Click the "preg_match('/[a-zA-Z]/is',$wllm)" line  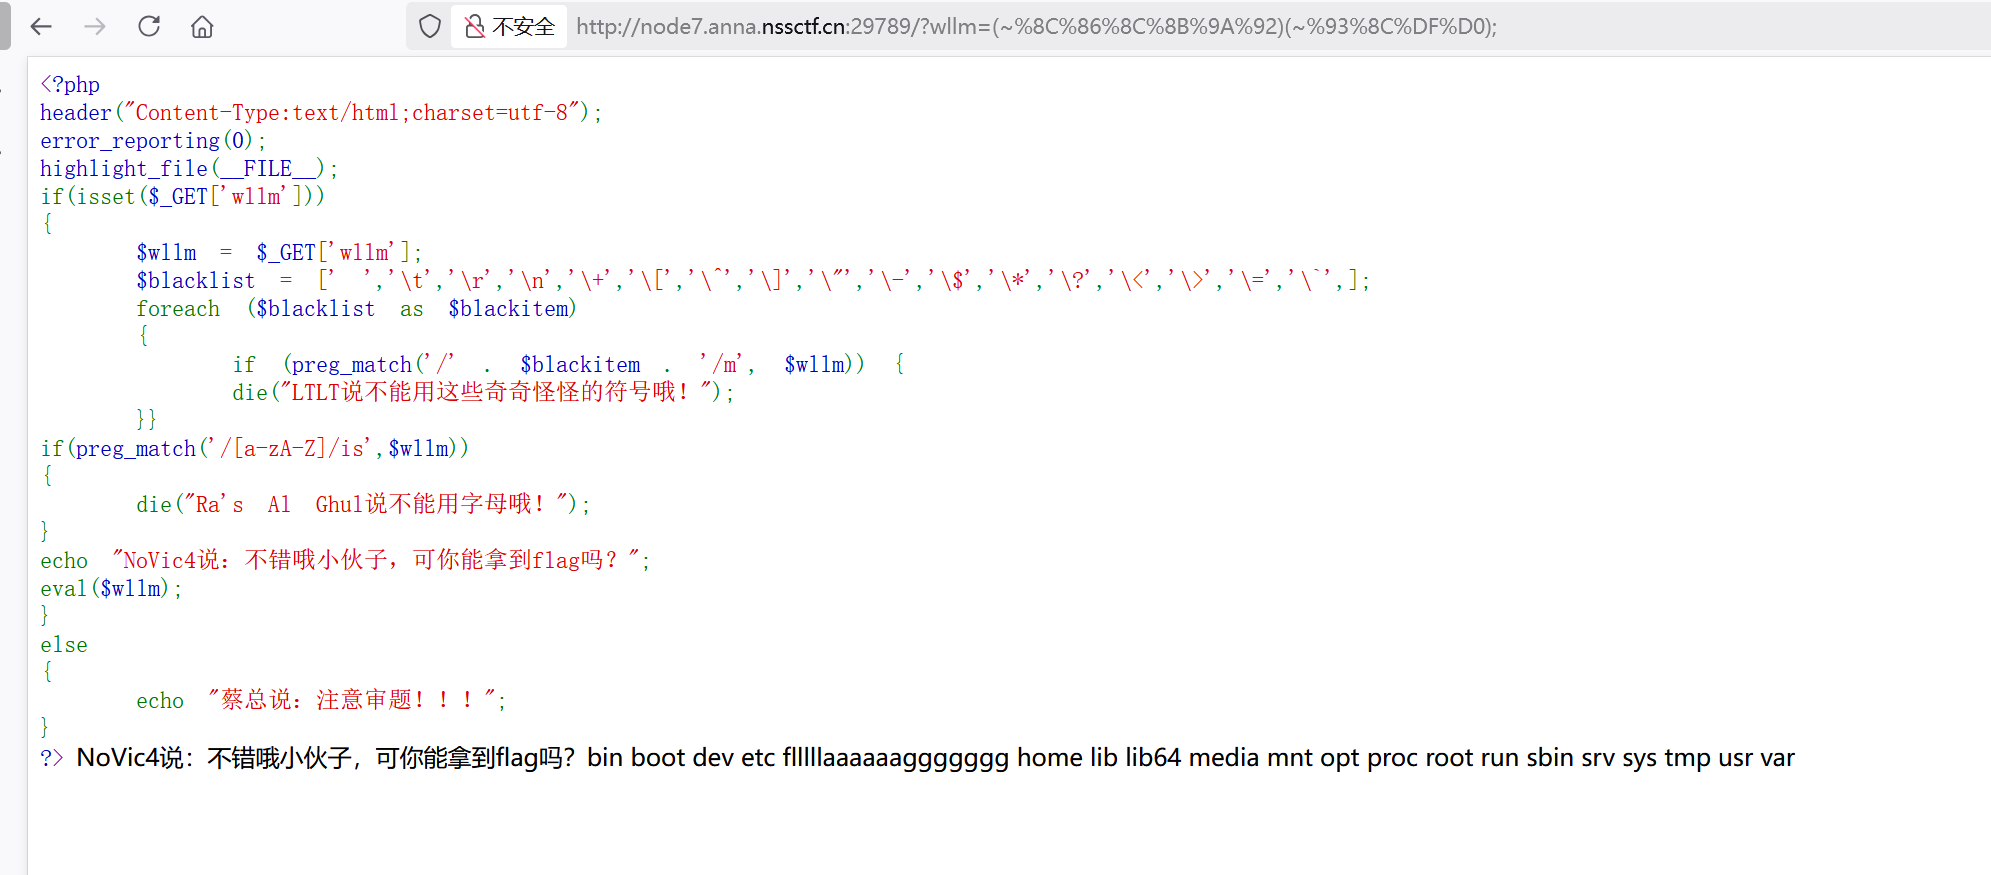[254, 449]
